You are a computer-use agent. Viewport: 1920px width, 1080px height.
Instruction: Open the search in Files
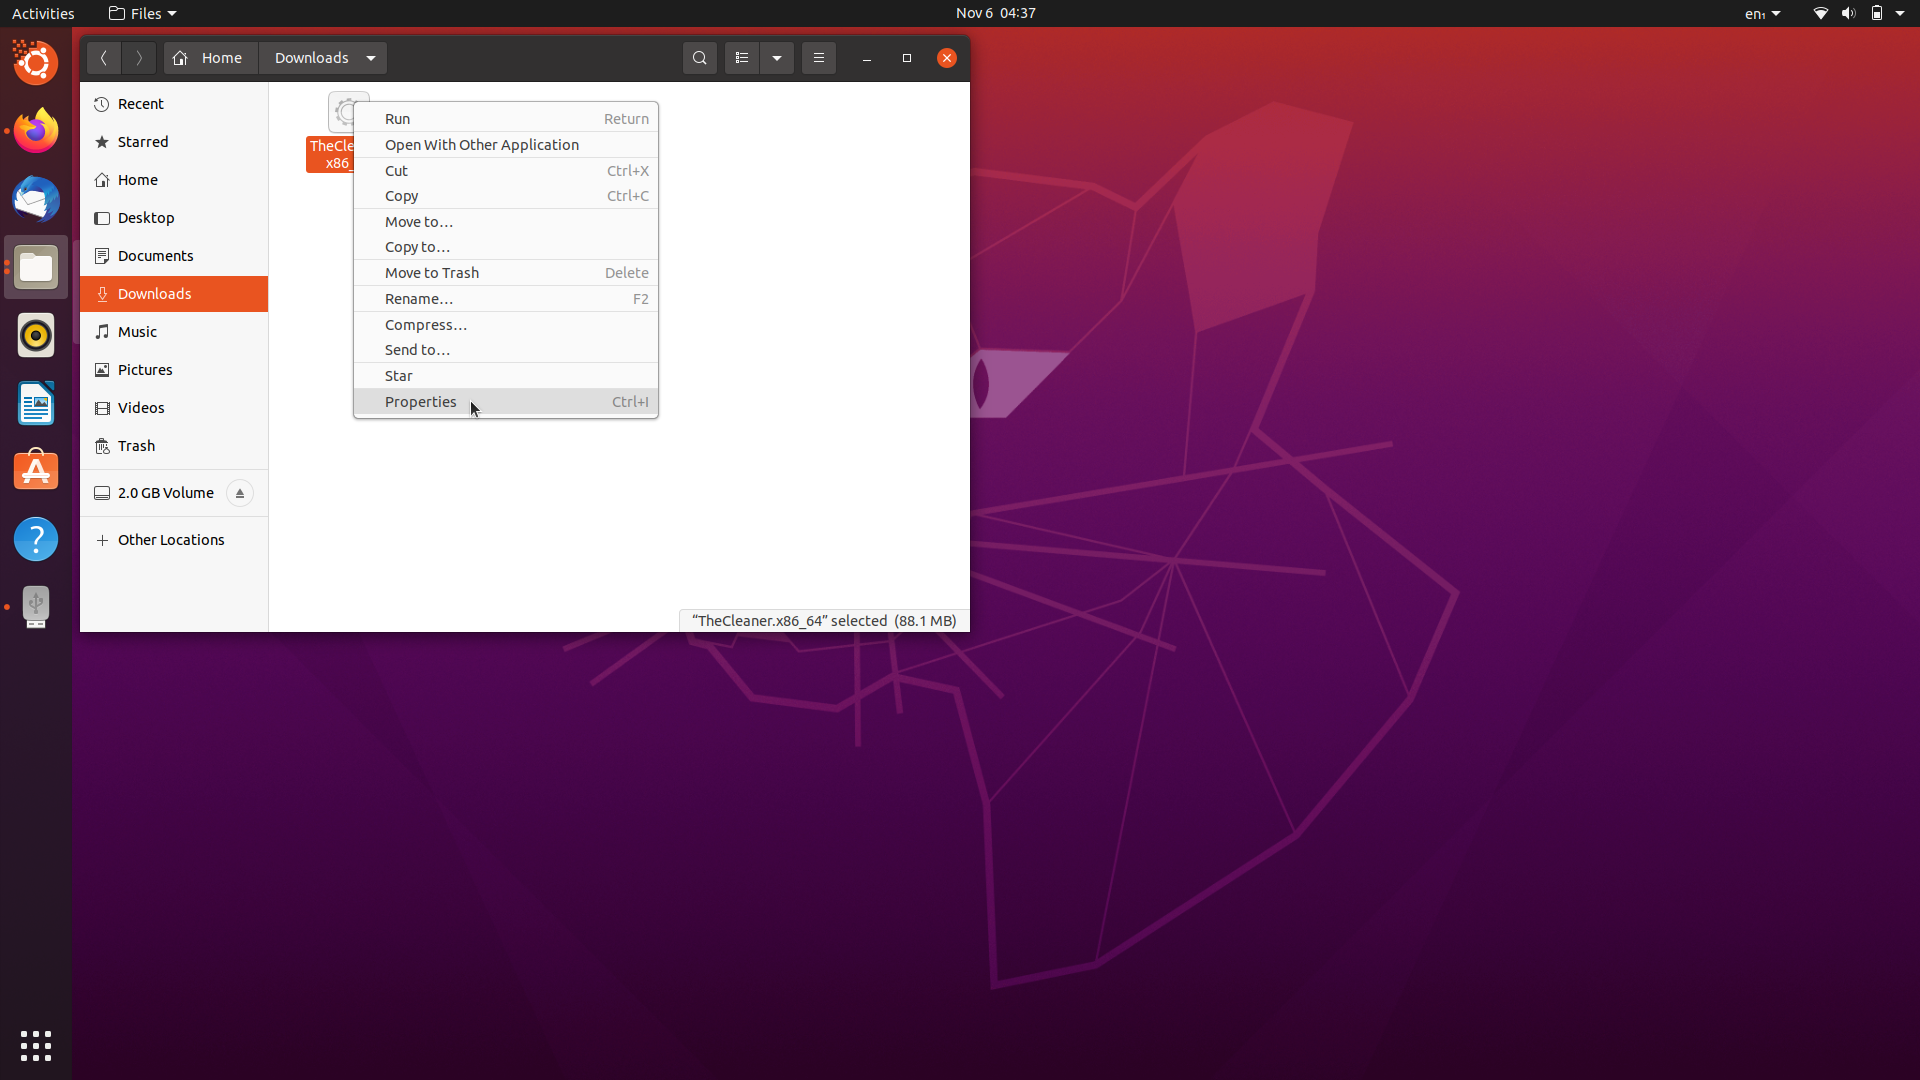(700, 58)
